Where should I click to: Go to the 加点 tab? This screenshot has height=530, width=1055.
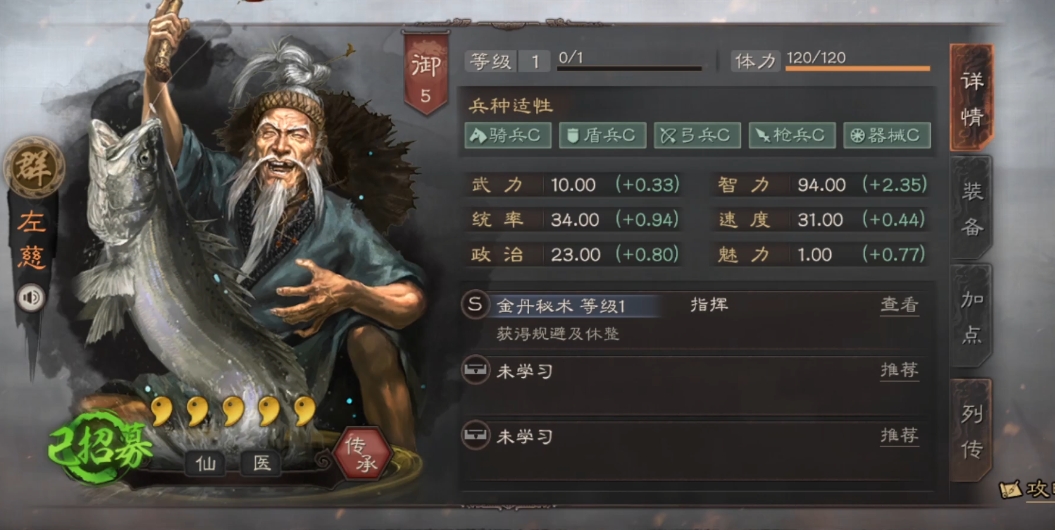pyautogui.click(x=972, y=316)
